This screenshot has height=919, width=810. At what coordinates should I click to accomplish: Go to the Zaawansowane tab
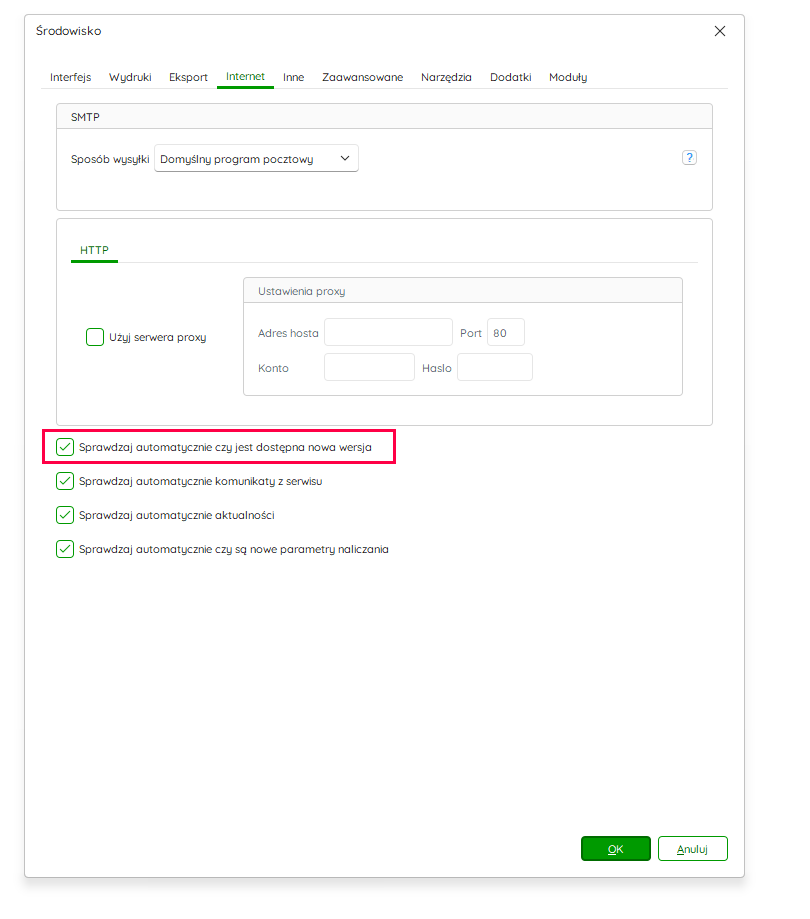tap(362, 77)
